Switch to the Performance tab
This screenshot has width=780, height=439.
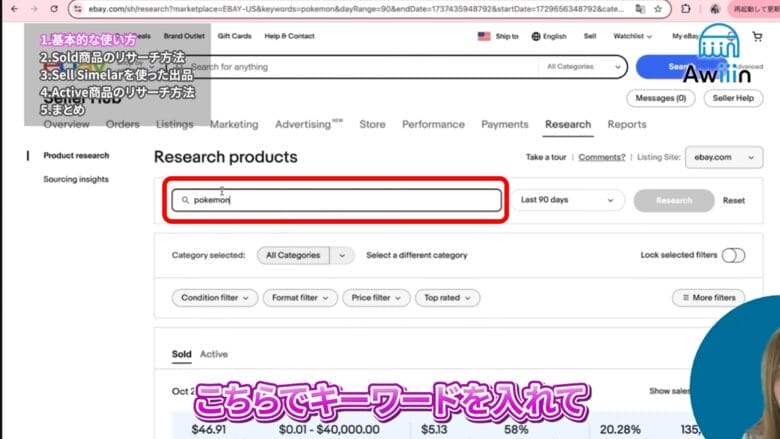click(433, 124)
